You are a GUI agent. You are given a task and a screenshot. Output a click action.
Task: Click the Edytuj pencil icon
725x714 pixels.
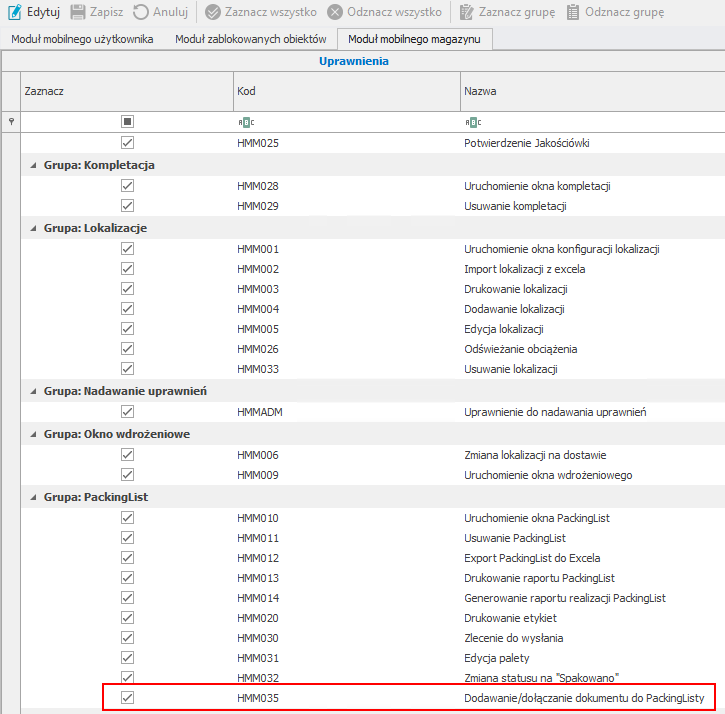point(15,13)
